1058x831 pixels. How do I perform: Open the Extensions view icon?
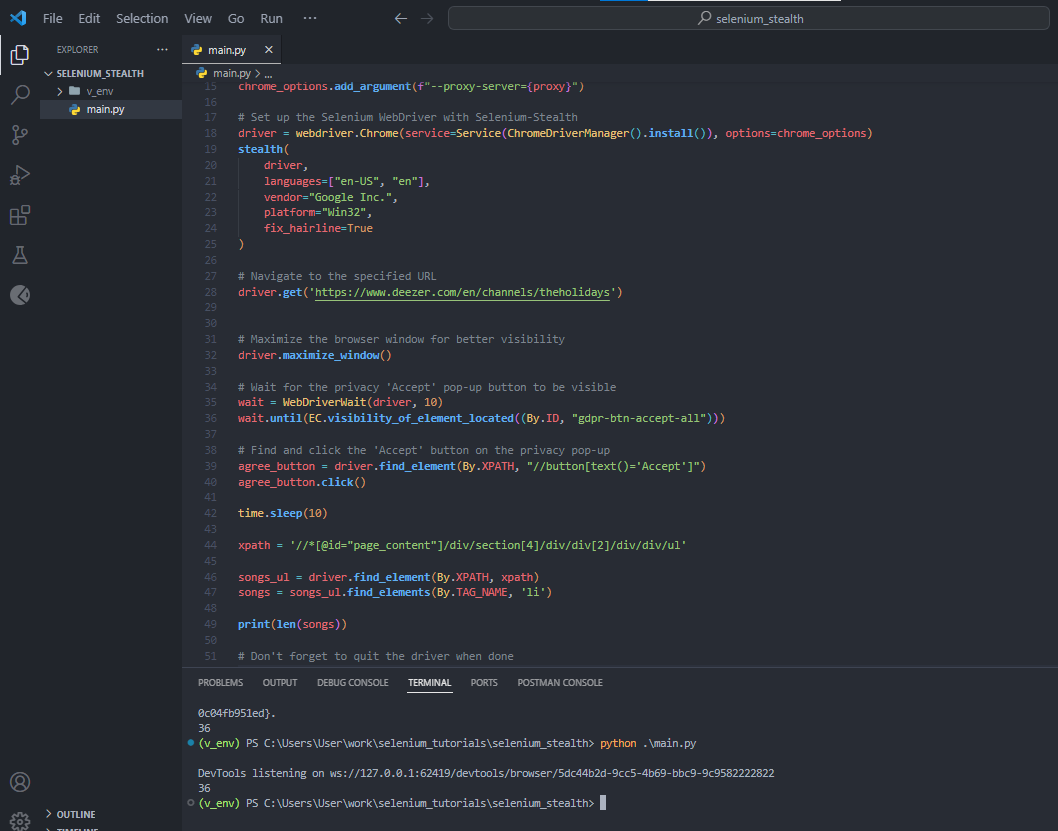20,215
